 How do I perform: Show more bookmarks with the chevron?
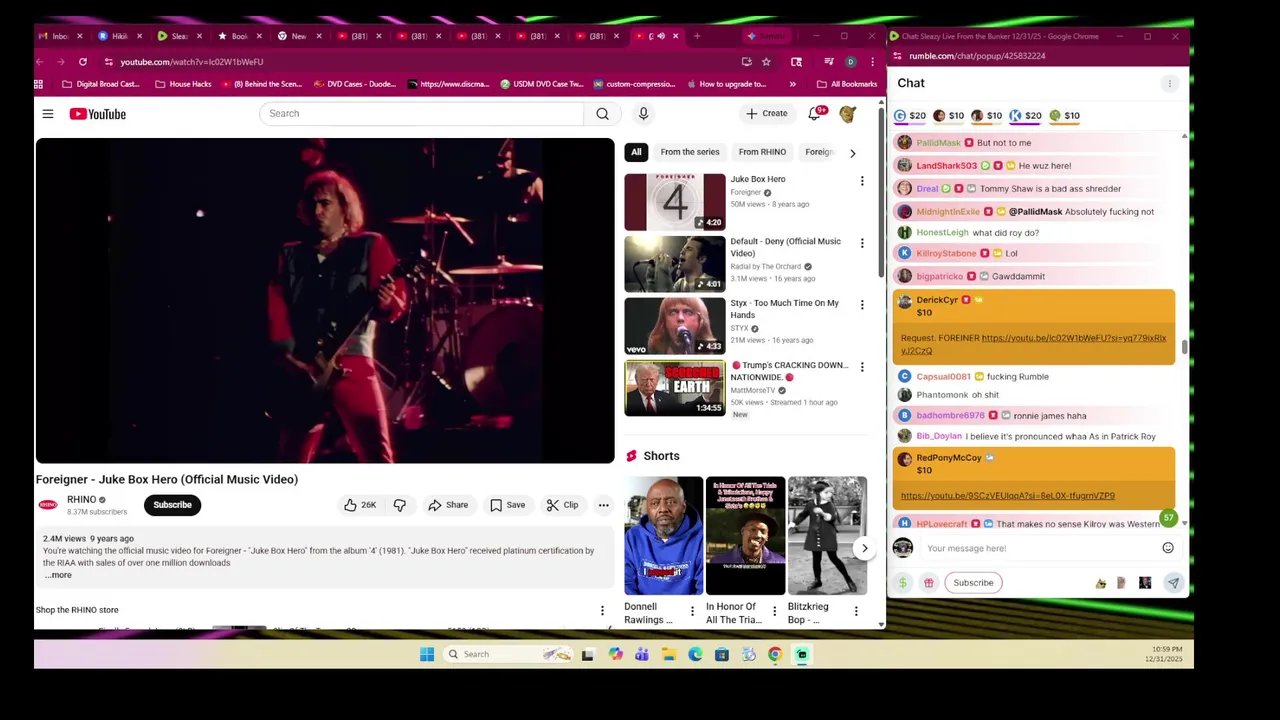click(x=793, y=84)
